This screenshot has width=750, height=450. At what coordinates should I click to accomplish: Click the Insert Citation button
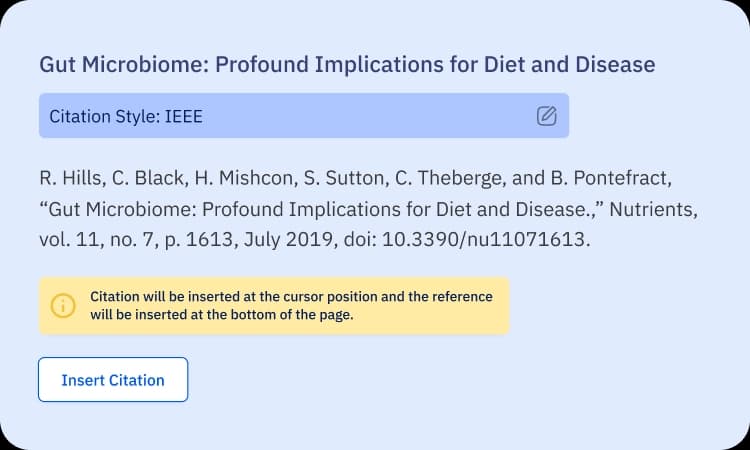113,380
